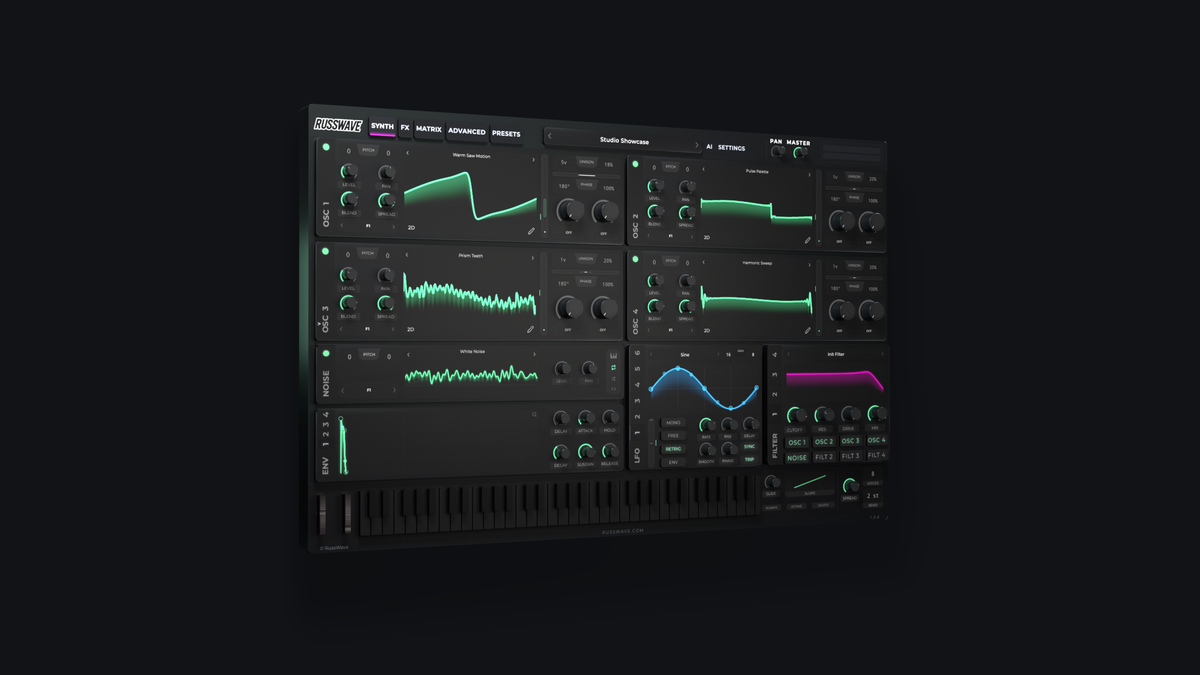Image resolution: width=1200 pixels, height=675 pixels.
Task: Open the pencil wavetable editor for OSC 4
Action: point(808,330)
